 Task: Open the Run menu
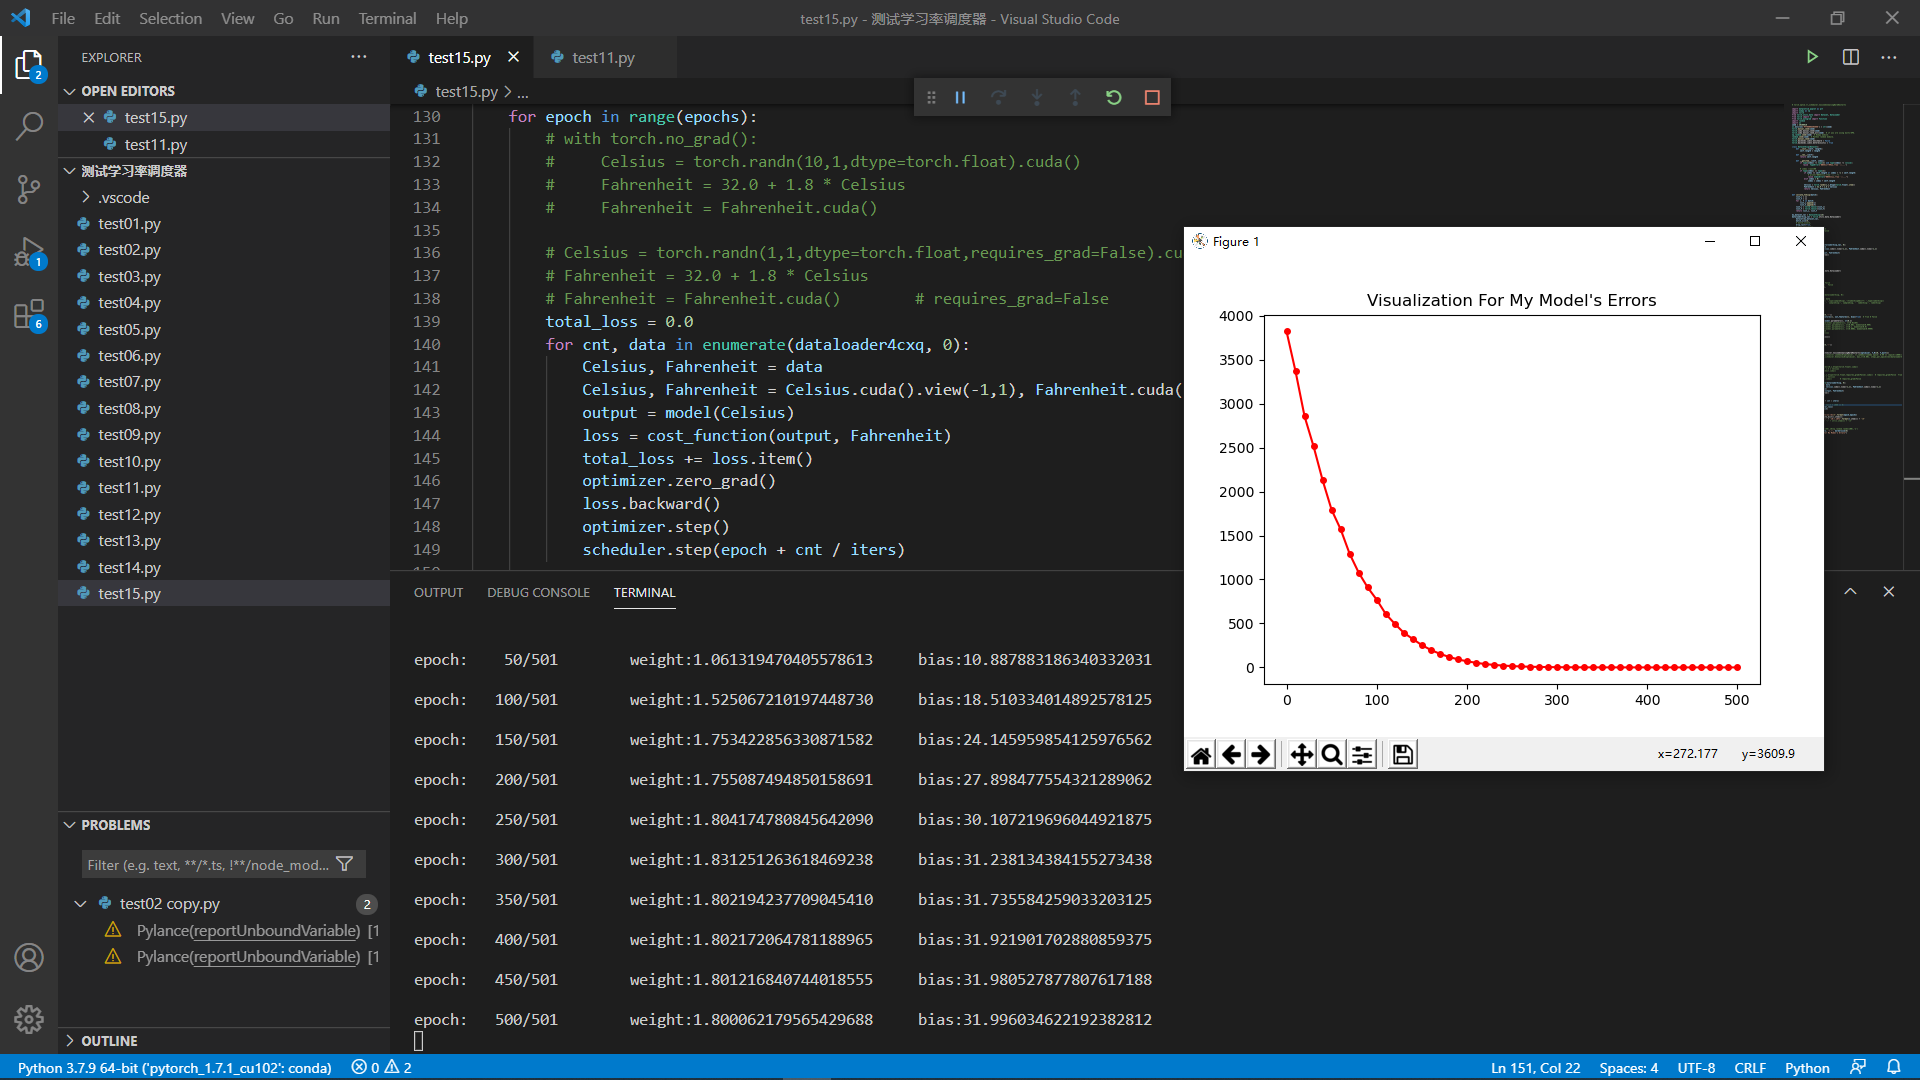[x=325, y=18]
